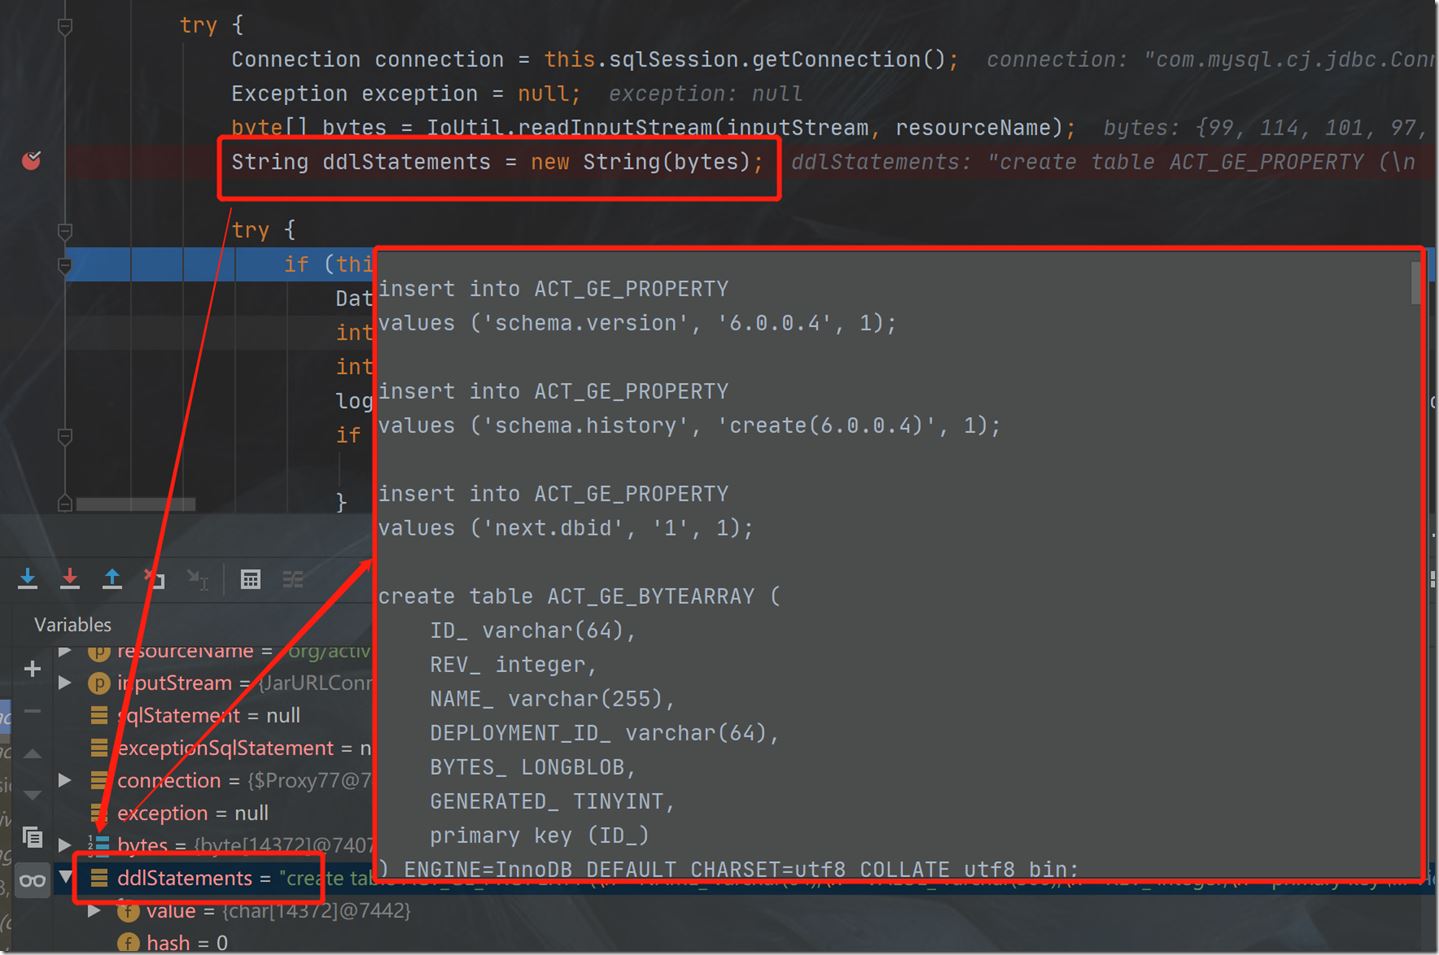
Task: Click the Step Into debugger arrow
Action: [28, 578]
